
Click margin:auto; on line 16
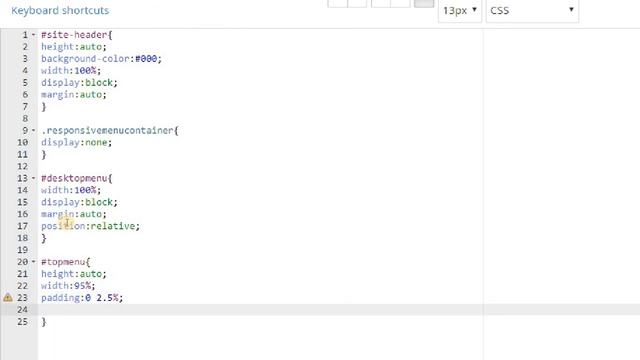pyautogui.click(x=73, y=214)
